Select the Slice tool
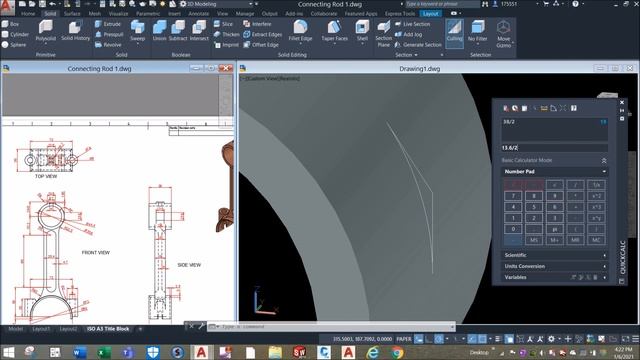 click(224, 24)
